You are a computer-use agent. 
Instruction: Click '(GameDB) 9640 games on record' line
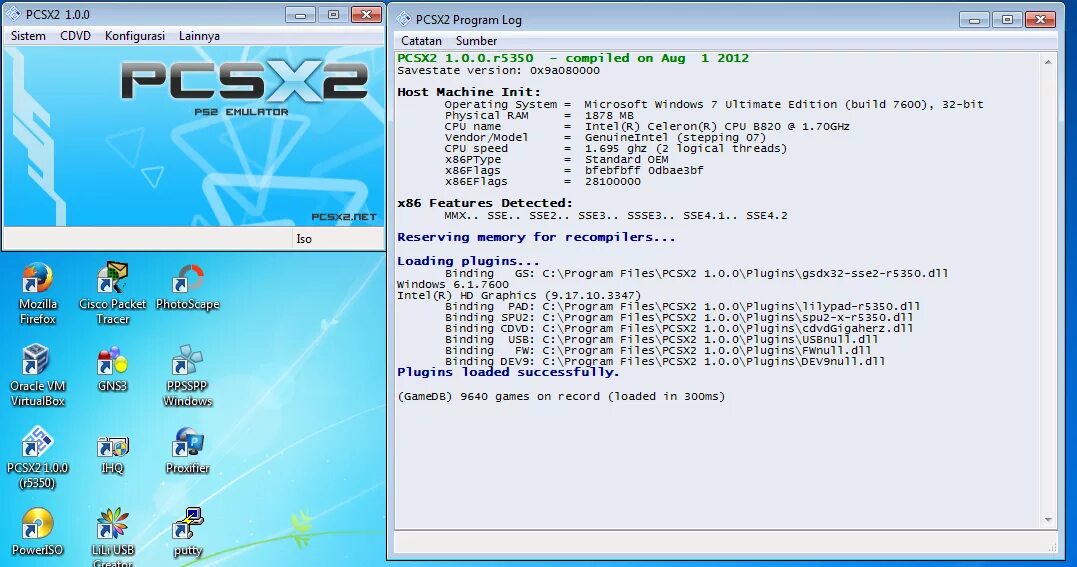click(x=561, y=397)
